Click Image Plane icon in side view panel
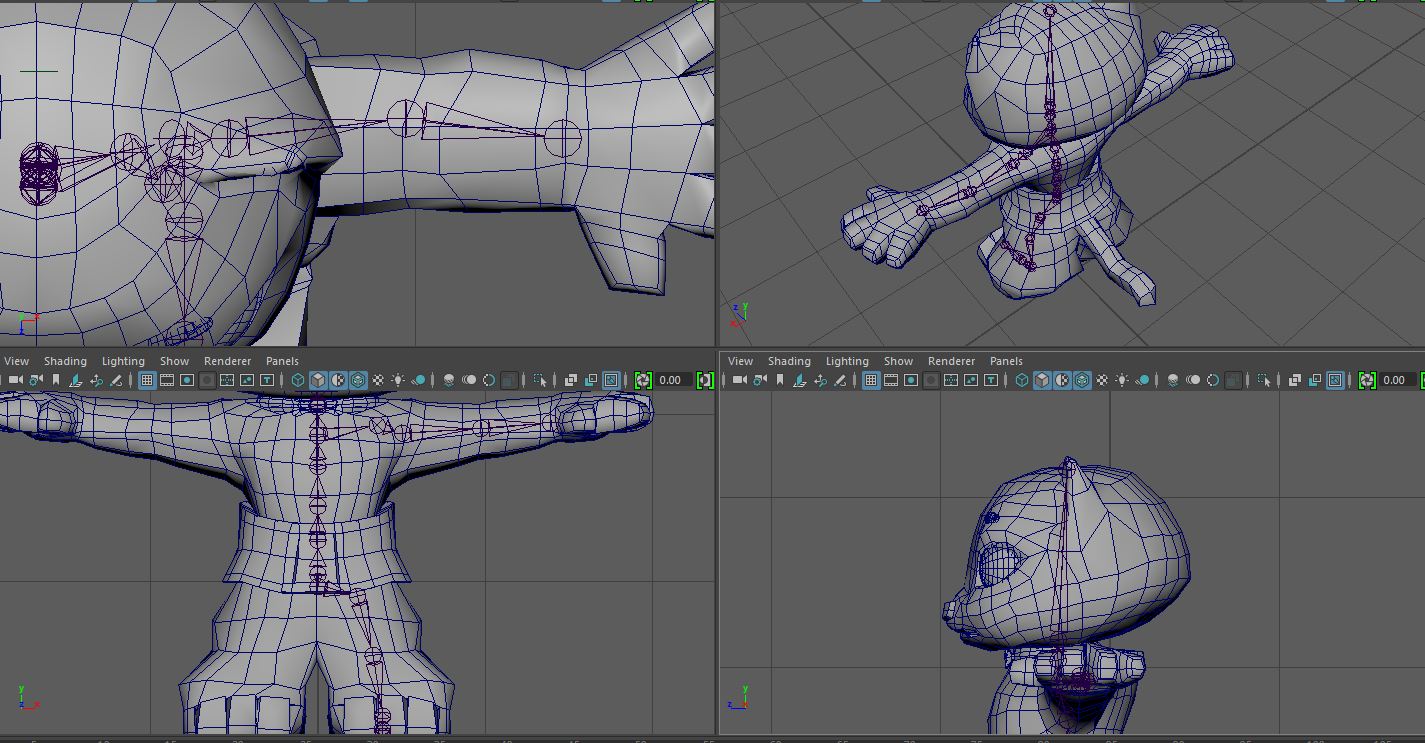1425x743 pixels. (x=800, y=380)
